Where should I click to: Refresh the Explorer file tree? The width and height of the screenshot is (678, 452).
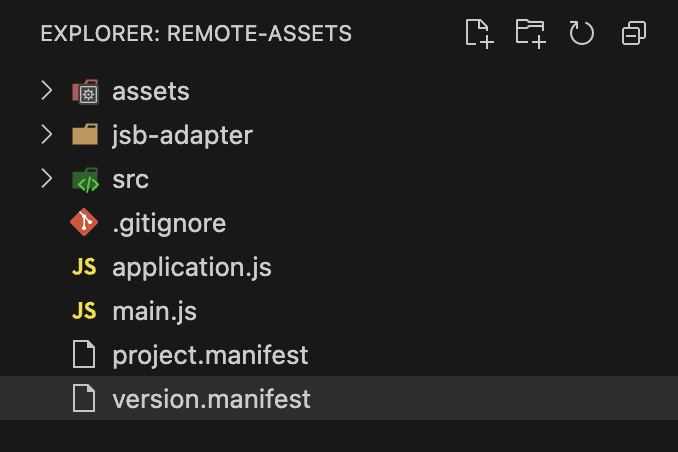coord(582,34)
